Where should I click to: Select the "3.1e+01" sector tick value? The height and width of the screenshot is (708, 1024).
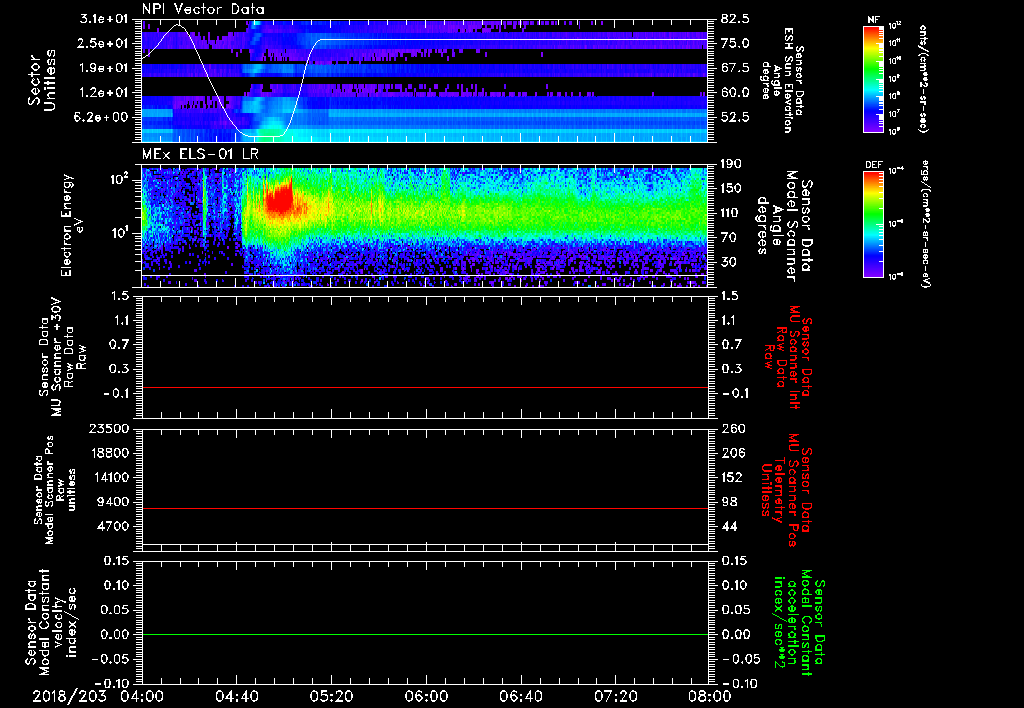pos(103,18)
